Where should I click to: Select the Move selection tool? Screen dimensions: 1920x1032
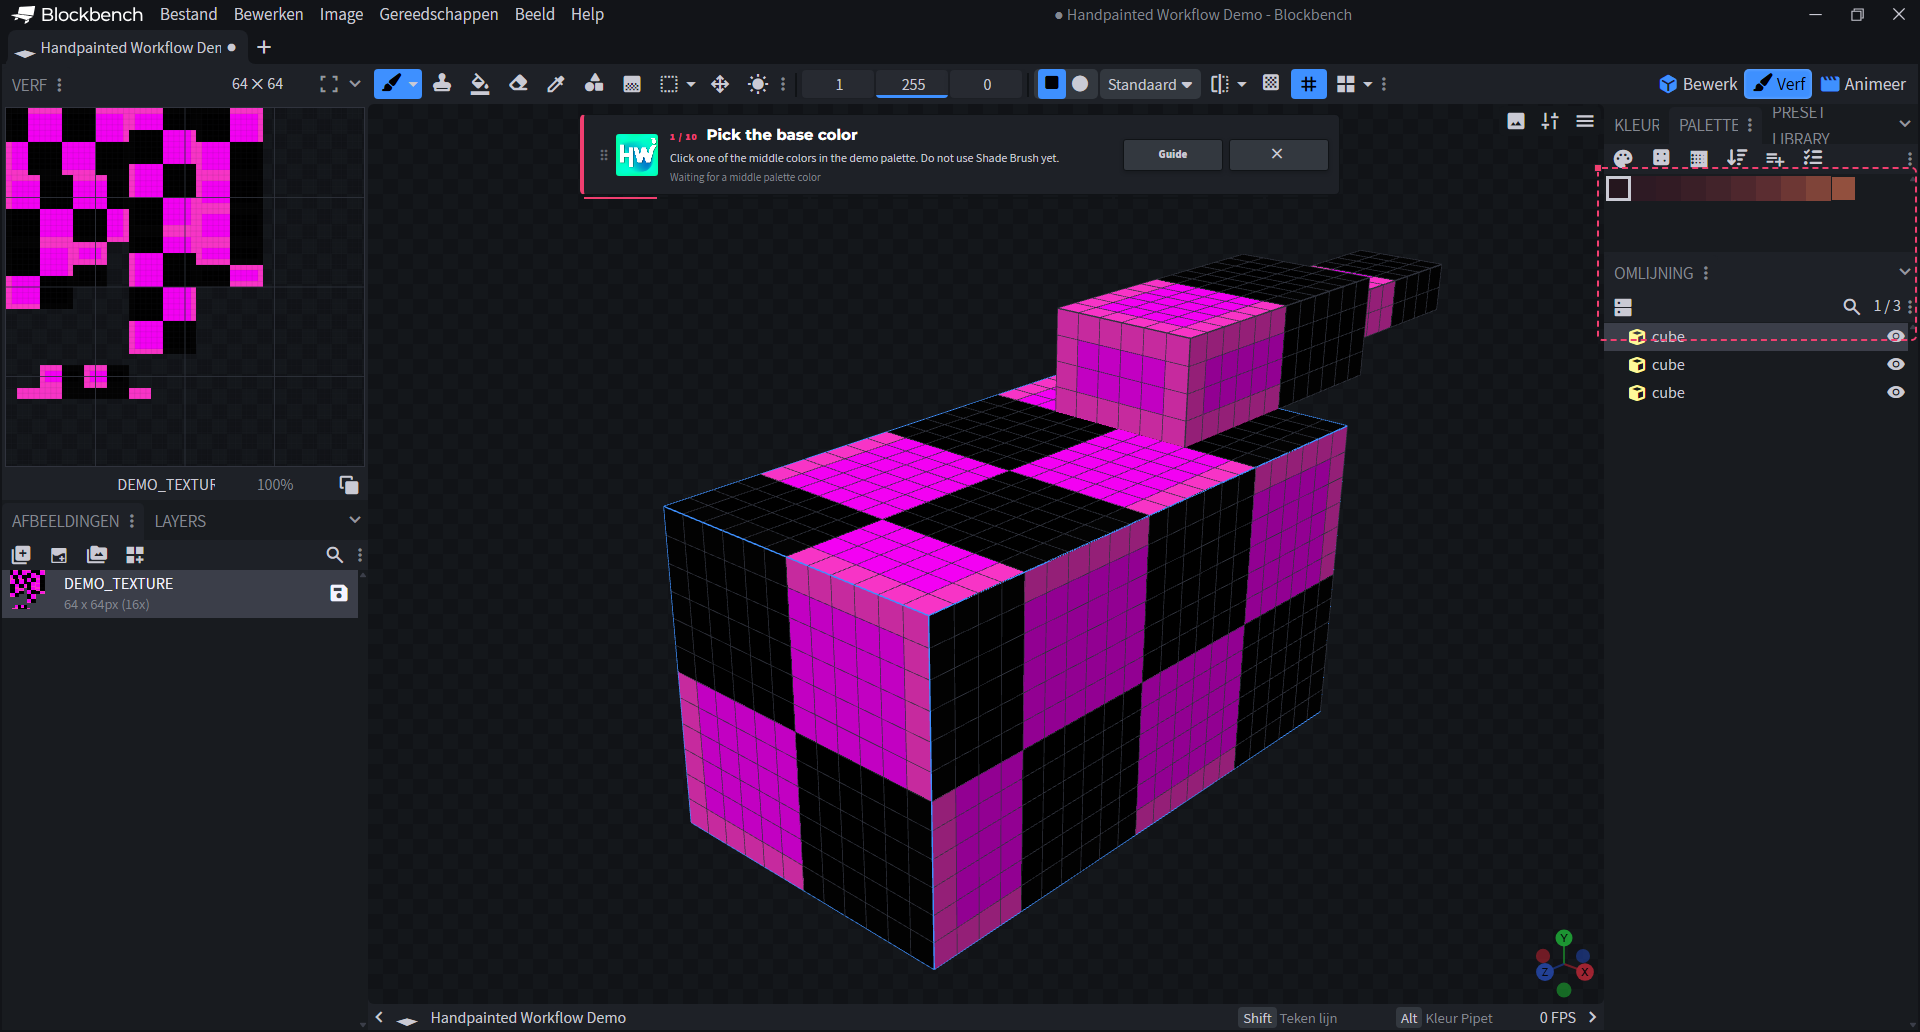click(720, 84)
